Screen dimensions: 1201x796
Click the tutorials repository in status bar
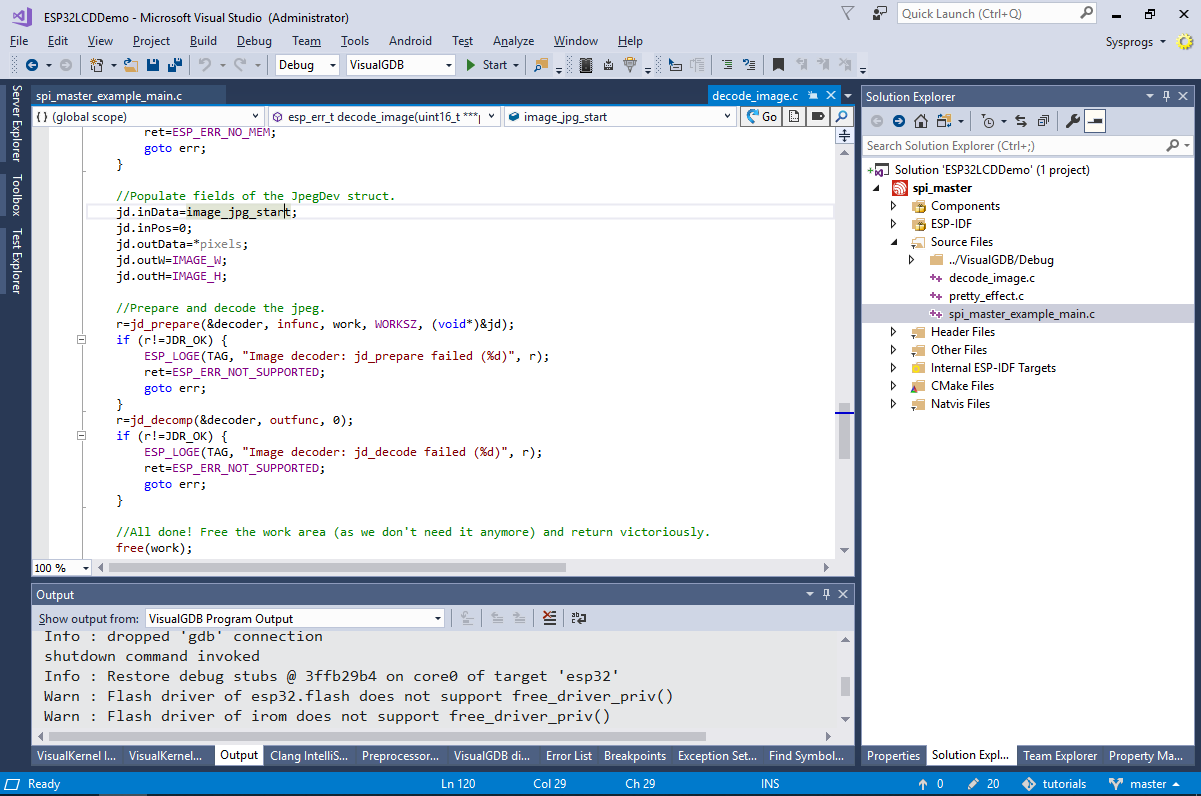point(1054,784)
